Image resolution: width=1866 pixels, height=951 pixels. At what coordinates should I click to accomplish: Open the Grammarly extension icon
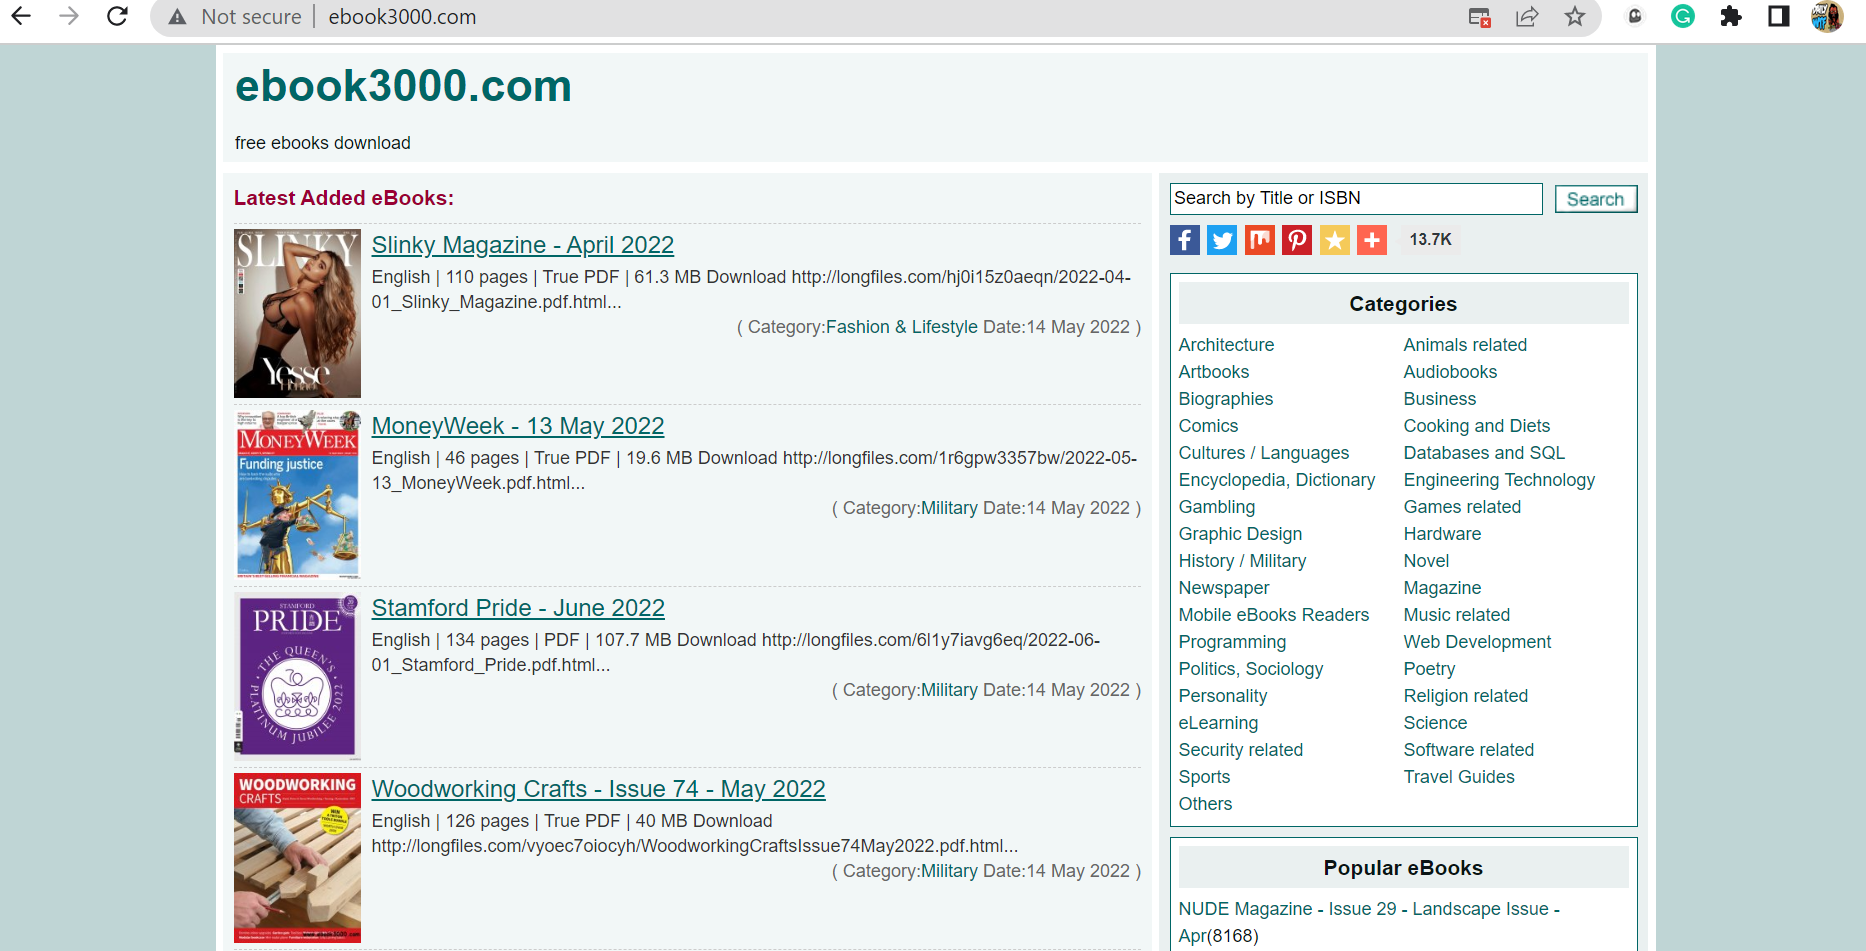(x=1683, y=17)
